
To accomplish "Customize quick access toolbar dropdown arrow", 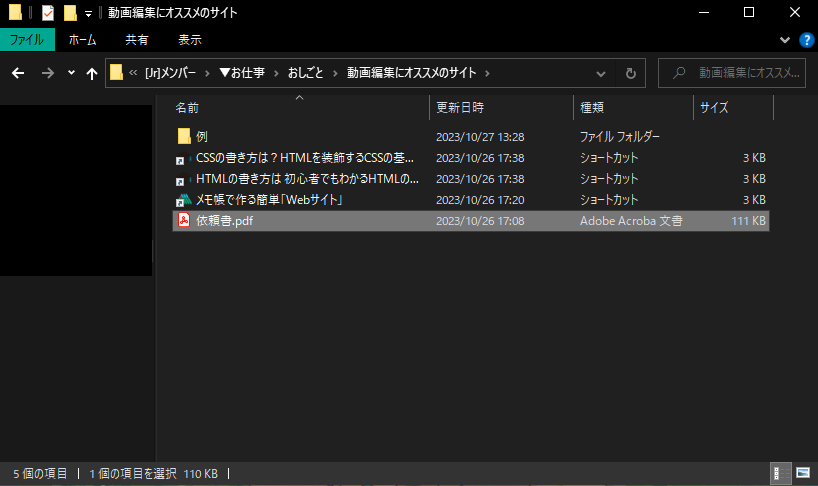I will (89, 13).
